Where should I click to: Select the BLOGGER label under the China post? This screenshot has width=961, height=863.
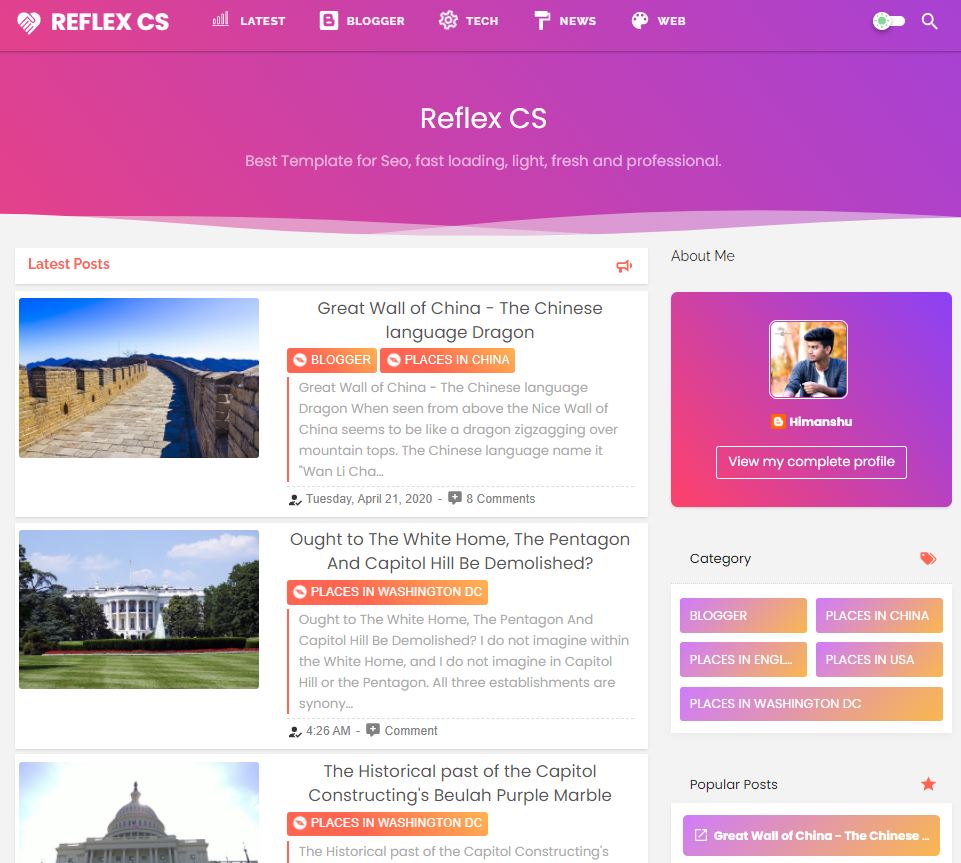331,360
